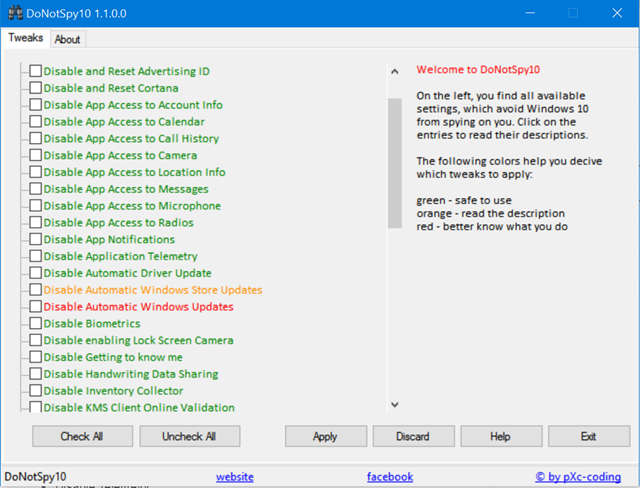Screen dimensions: 640x488
Task: Click the Check All button
Action: tap(82, 436)
